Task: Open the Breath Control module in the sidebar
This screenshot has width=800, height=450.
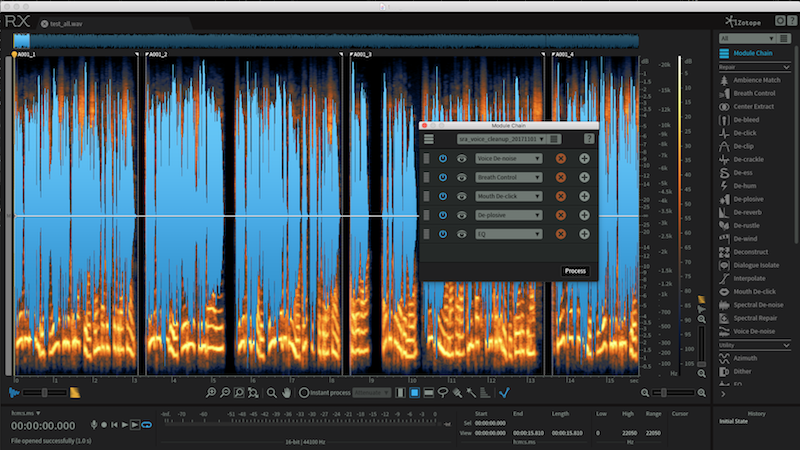Action: 747,93
